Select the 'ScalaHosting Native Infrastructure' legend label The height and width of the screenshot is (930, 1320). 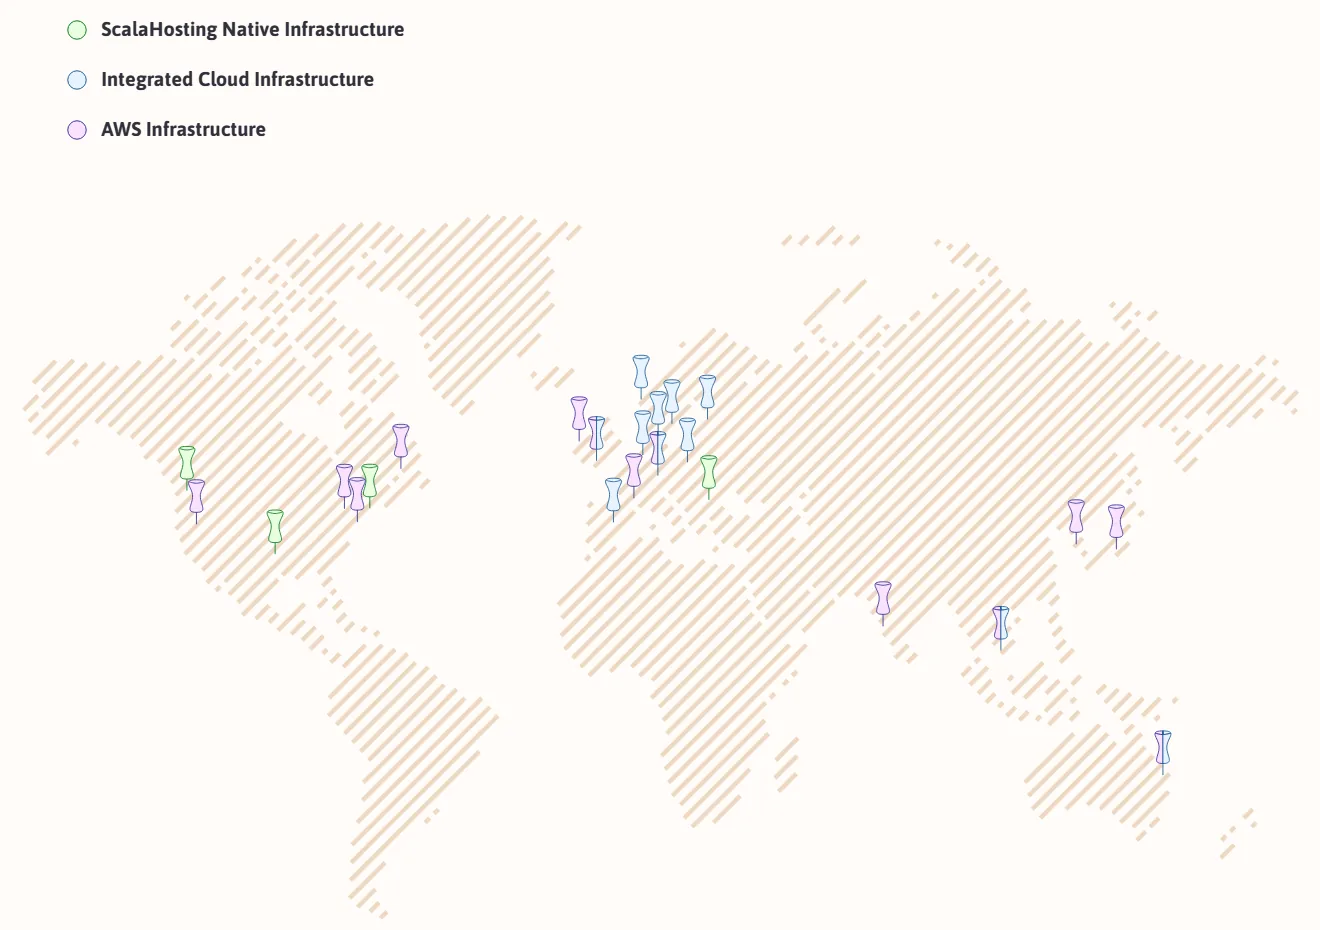coord(253,30)
